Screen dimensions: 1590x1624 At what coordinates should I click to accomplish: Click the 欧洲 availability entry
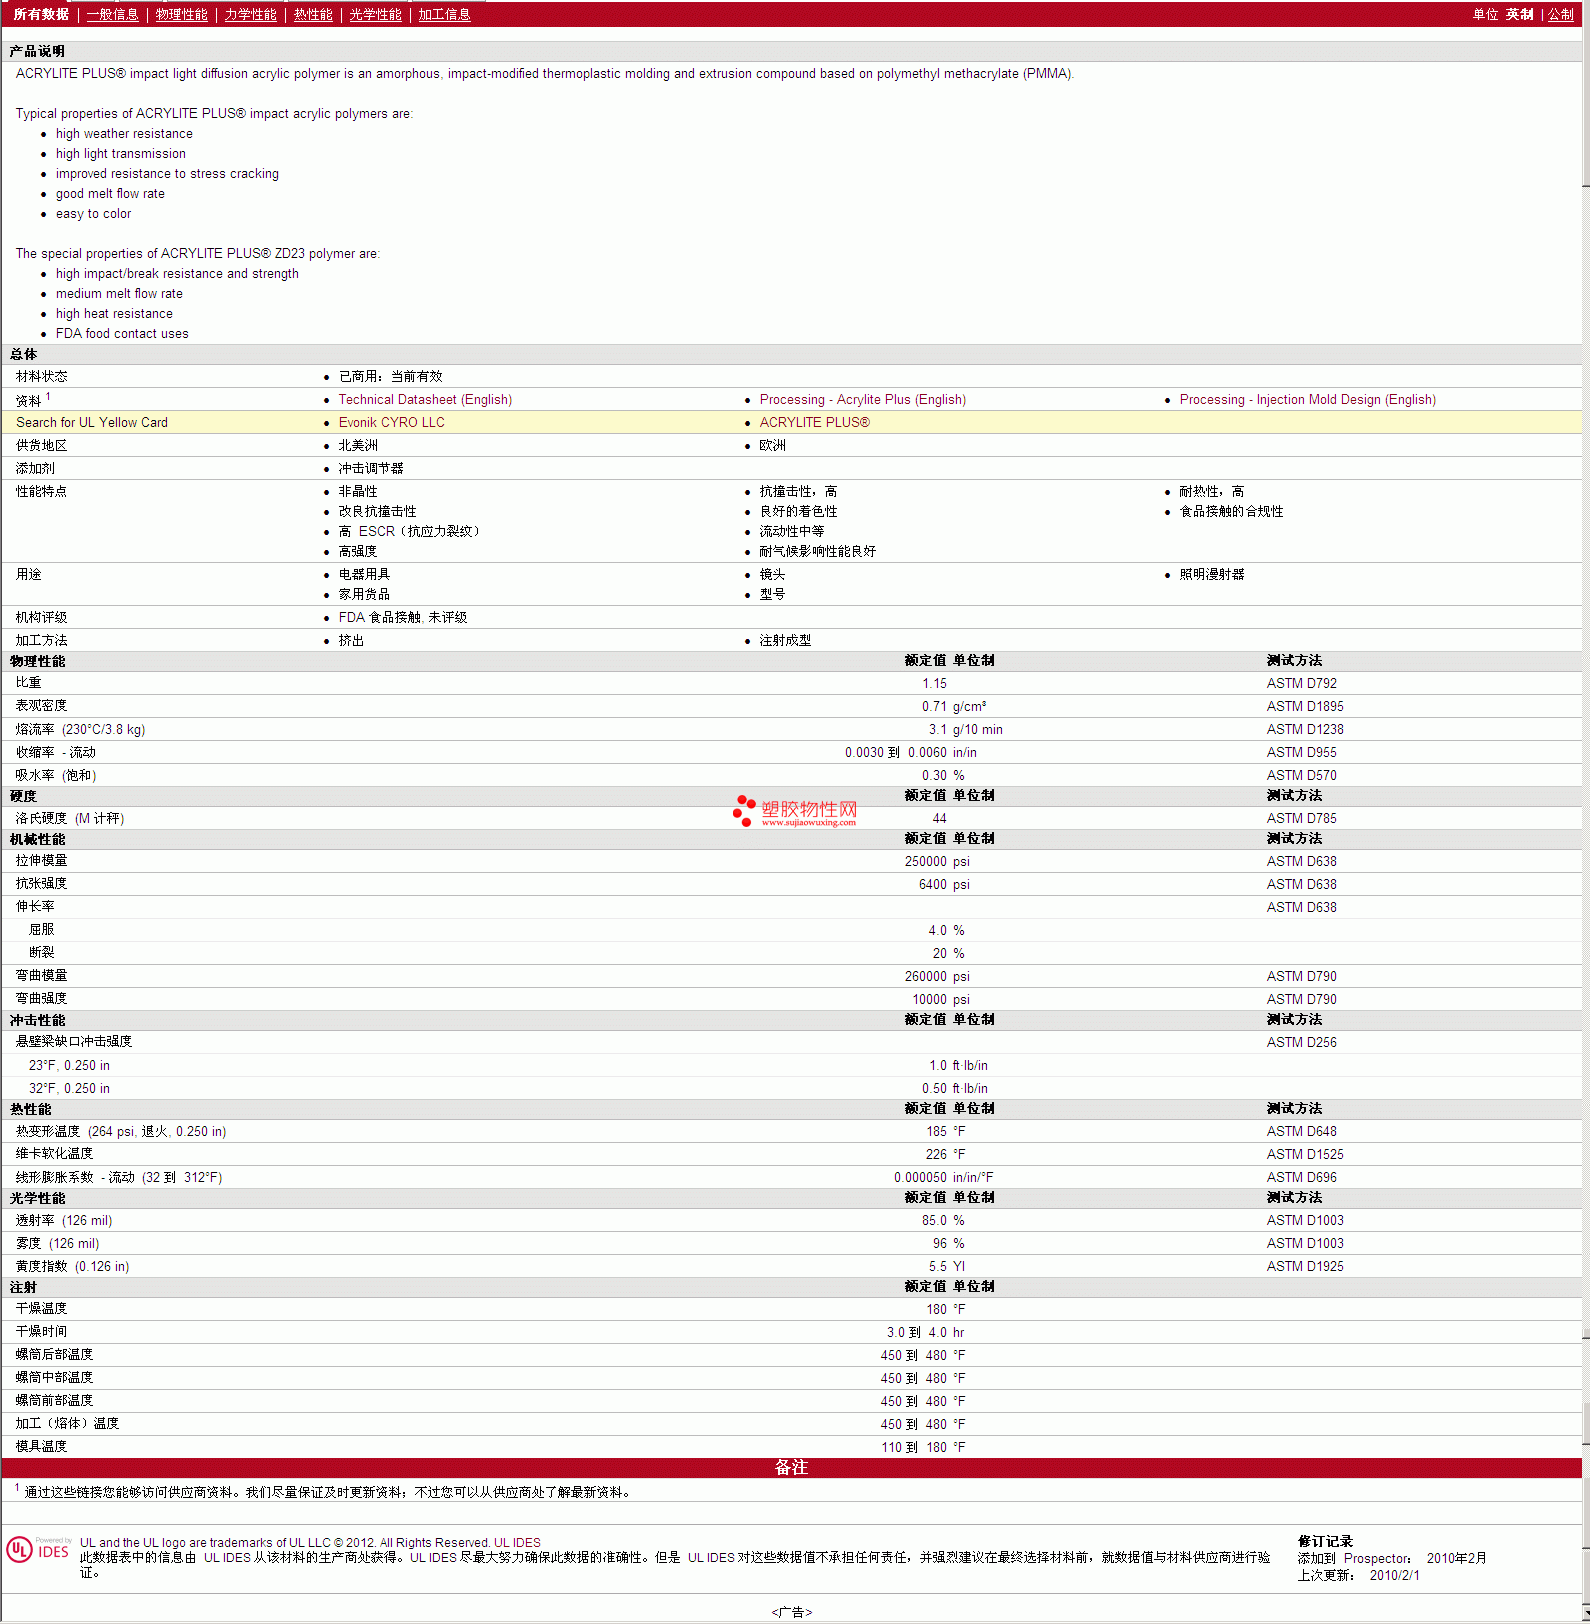click(x=772, y=445)
